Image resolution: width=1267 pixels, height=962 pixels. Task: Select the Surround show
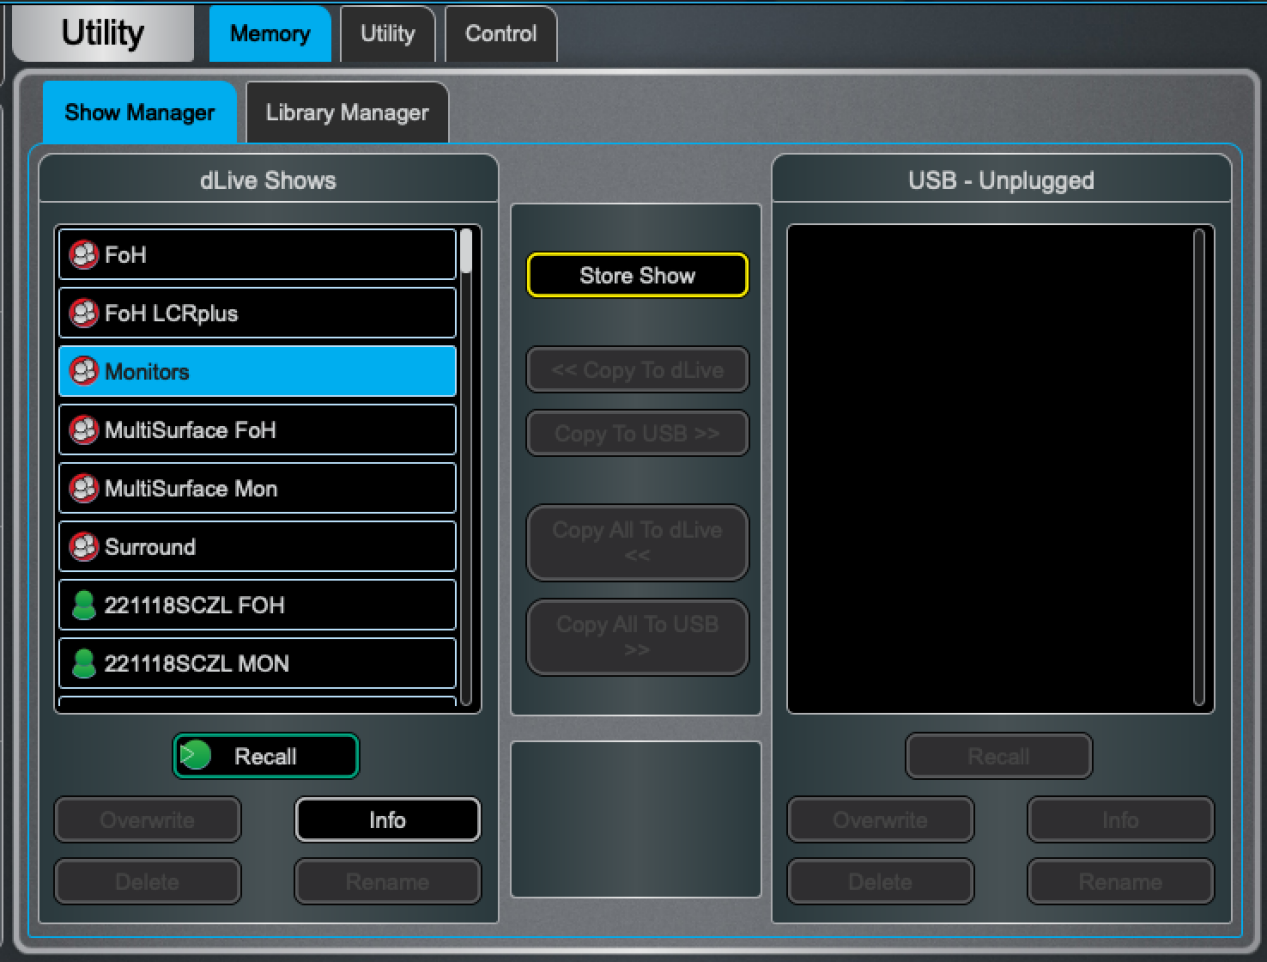[x=258, y=547]
